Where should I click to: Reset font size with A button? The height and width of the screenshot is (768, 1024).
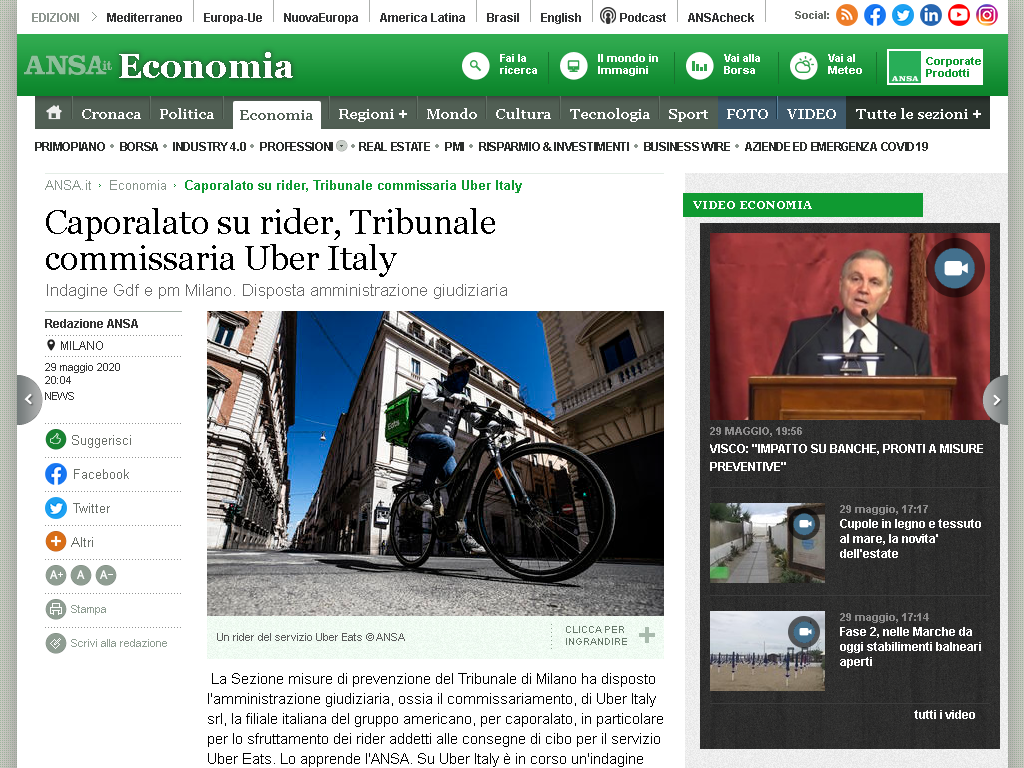click(81, 575)
